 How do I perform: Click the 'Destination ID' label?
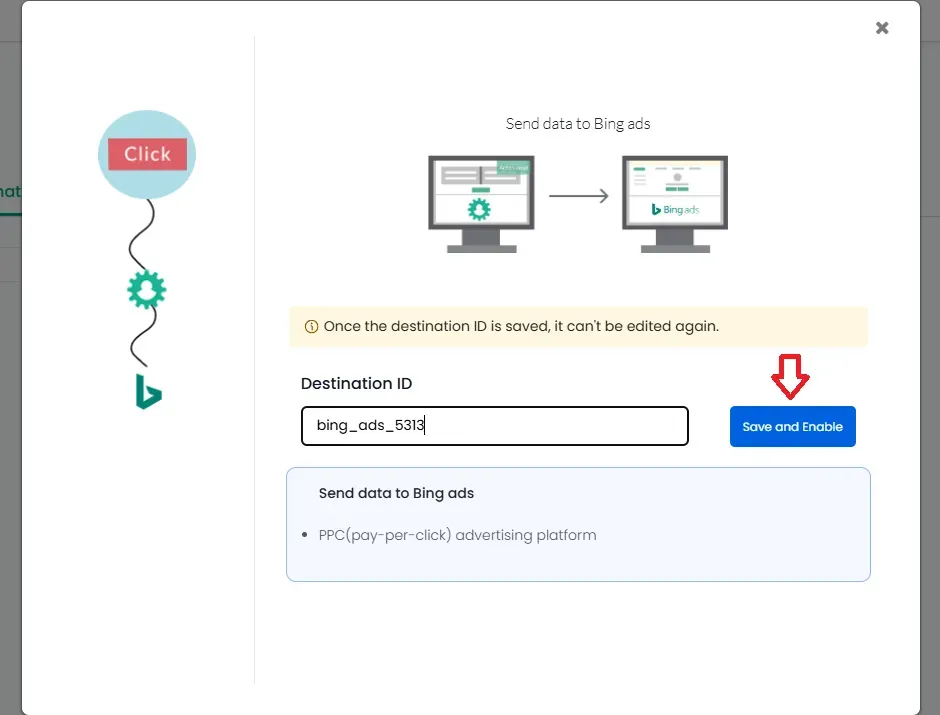pyautogui.click(x=357, y=384)
